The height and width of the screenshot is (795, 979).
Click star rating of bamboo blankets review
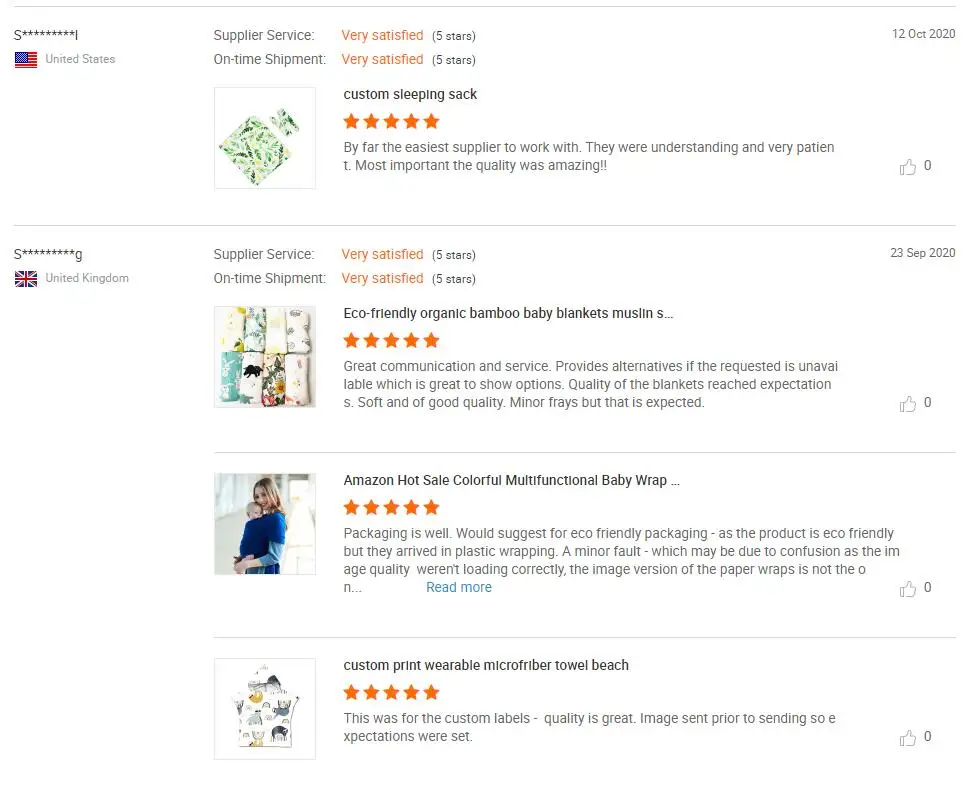391,341
